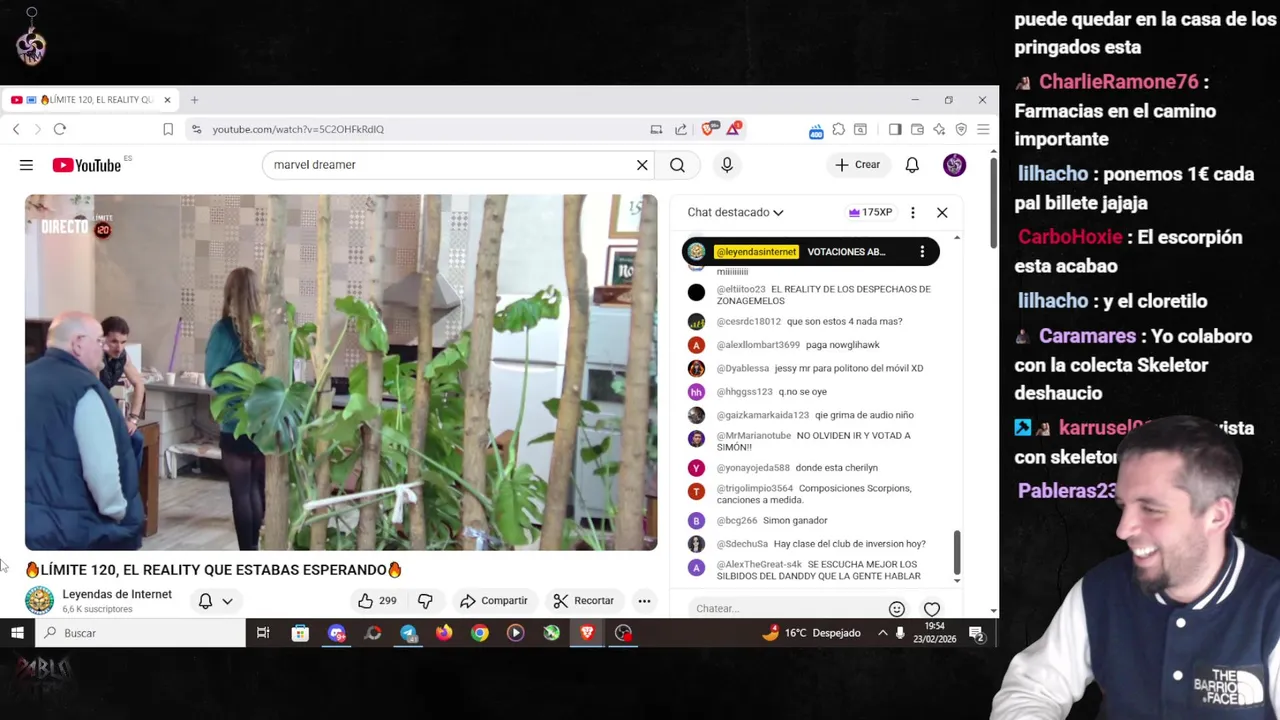The height and width of the screenshot is (720, 1280).
Task: Open the 400 badge extension icon
Action: point(816,130)
